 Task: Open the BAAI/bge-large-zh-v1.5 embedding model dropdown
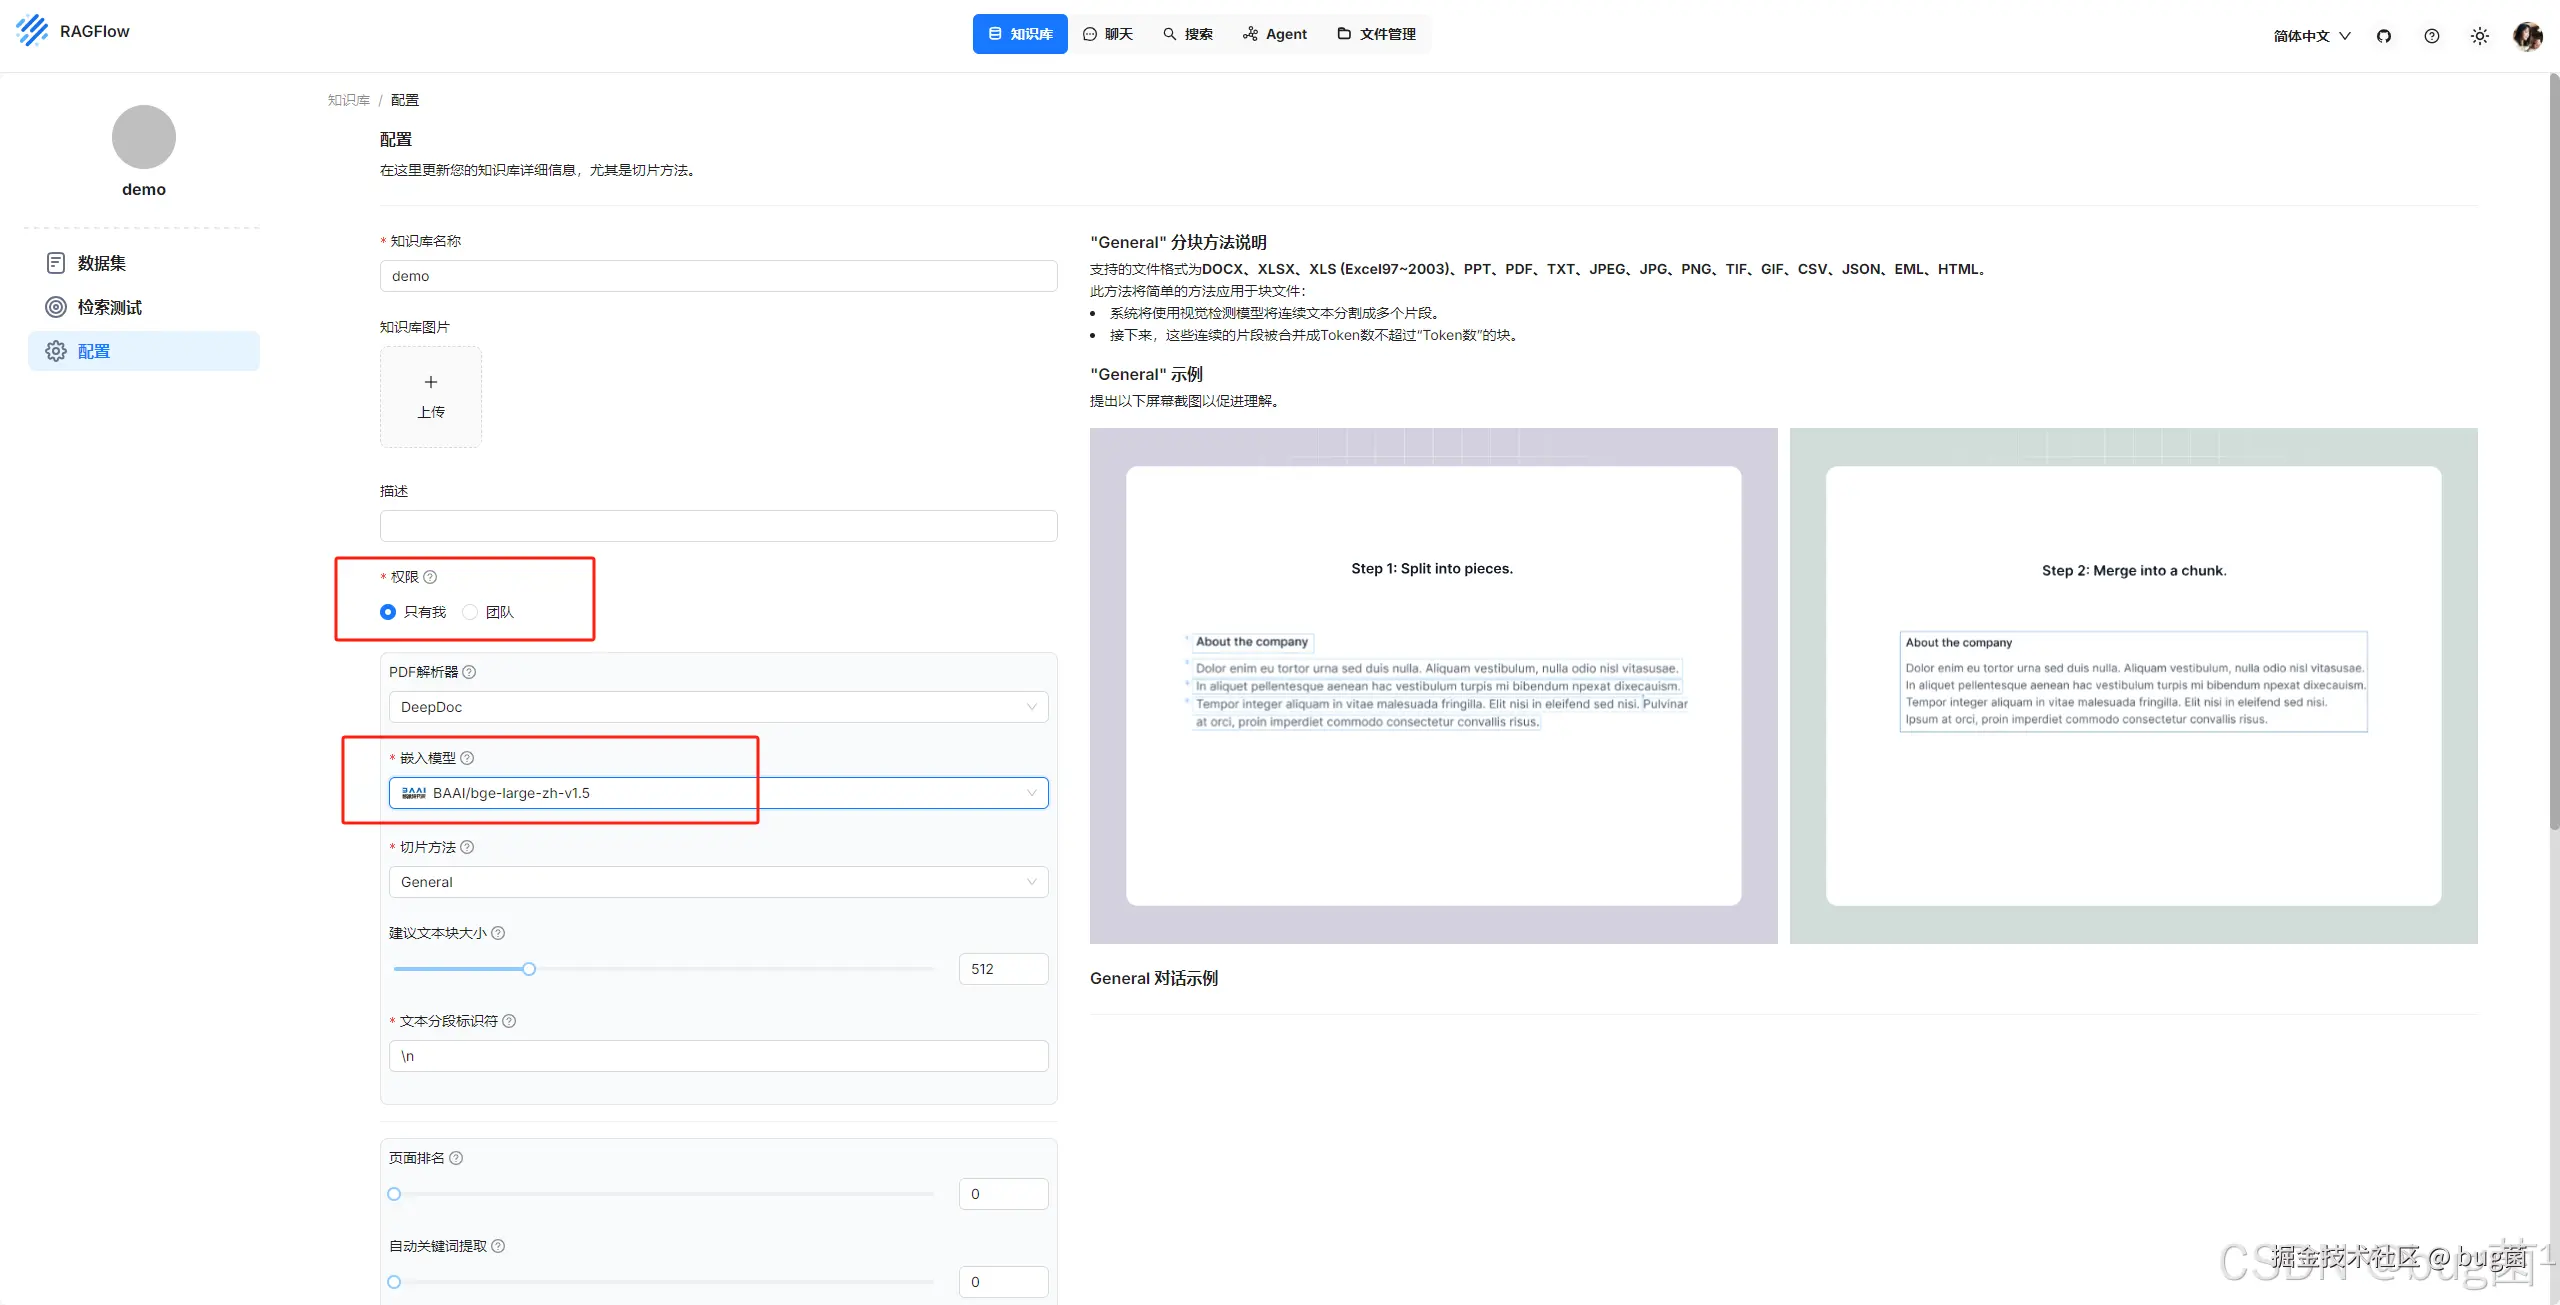(x=718, y=793)
